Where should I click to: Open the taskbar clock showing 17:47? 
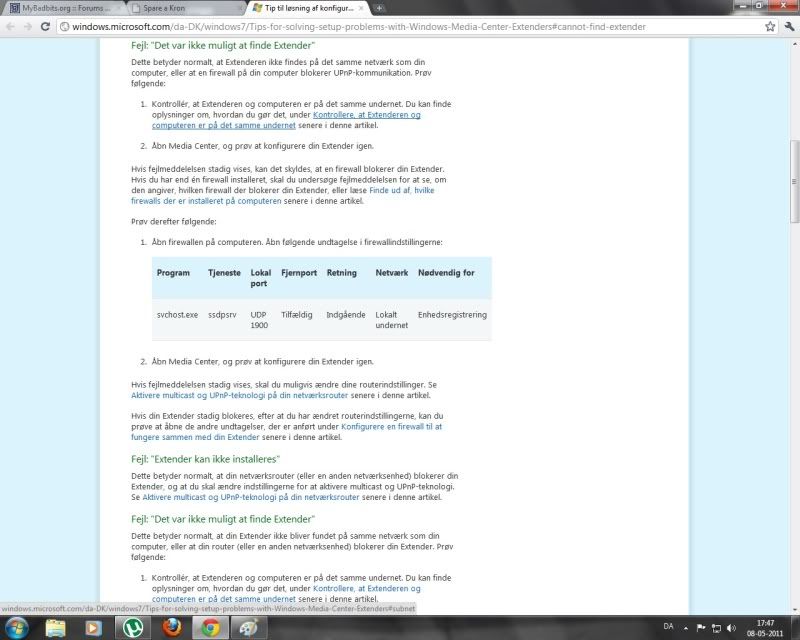click(765, 628)
